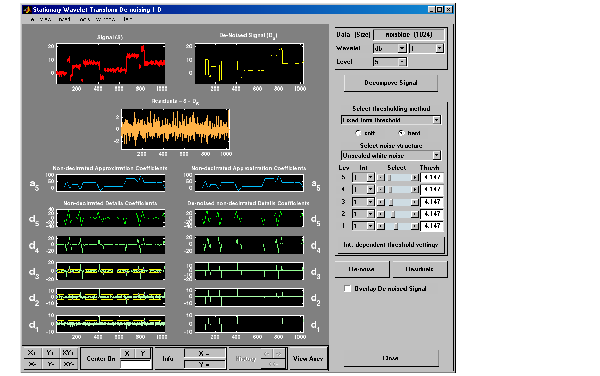Click the XY+ zoom button
Screen dimensions: 600x376
(68, 353)
